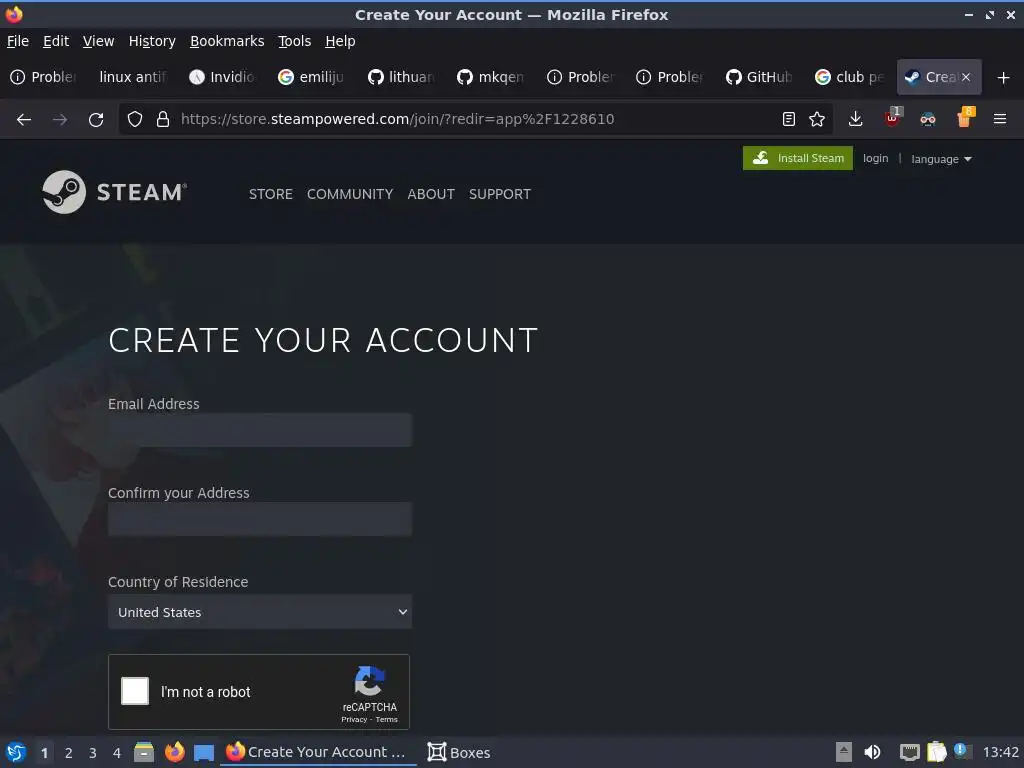This screenshot has height=768, width=1024.
Task: Open the Edit menu
Action: coord(56,41)
